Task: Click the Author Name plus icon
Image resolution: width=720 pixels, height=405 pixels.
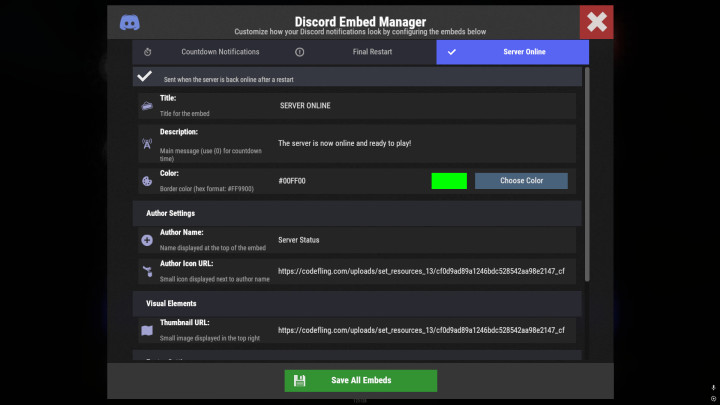Action: click(147, 240)
